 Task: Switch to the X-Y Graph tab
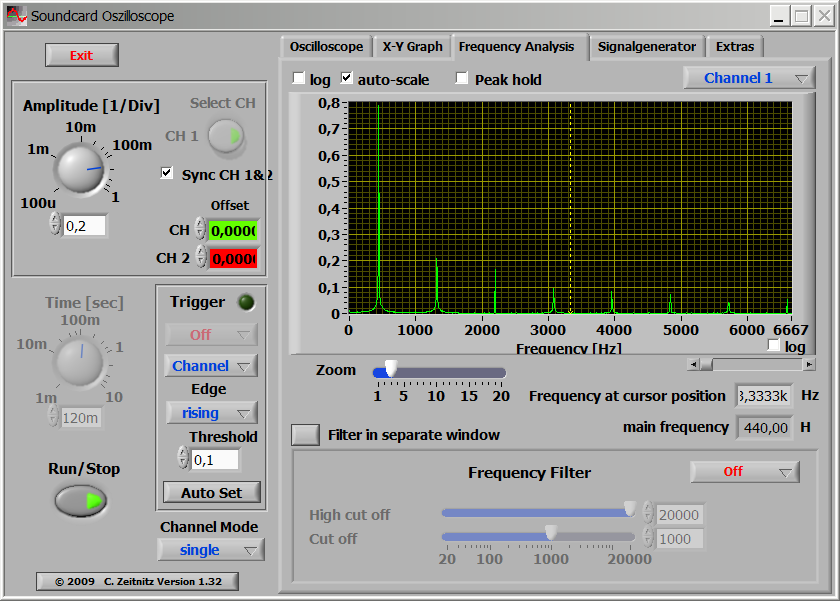(412, 47)
